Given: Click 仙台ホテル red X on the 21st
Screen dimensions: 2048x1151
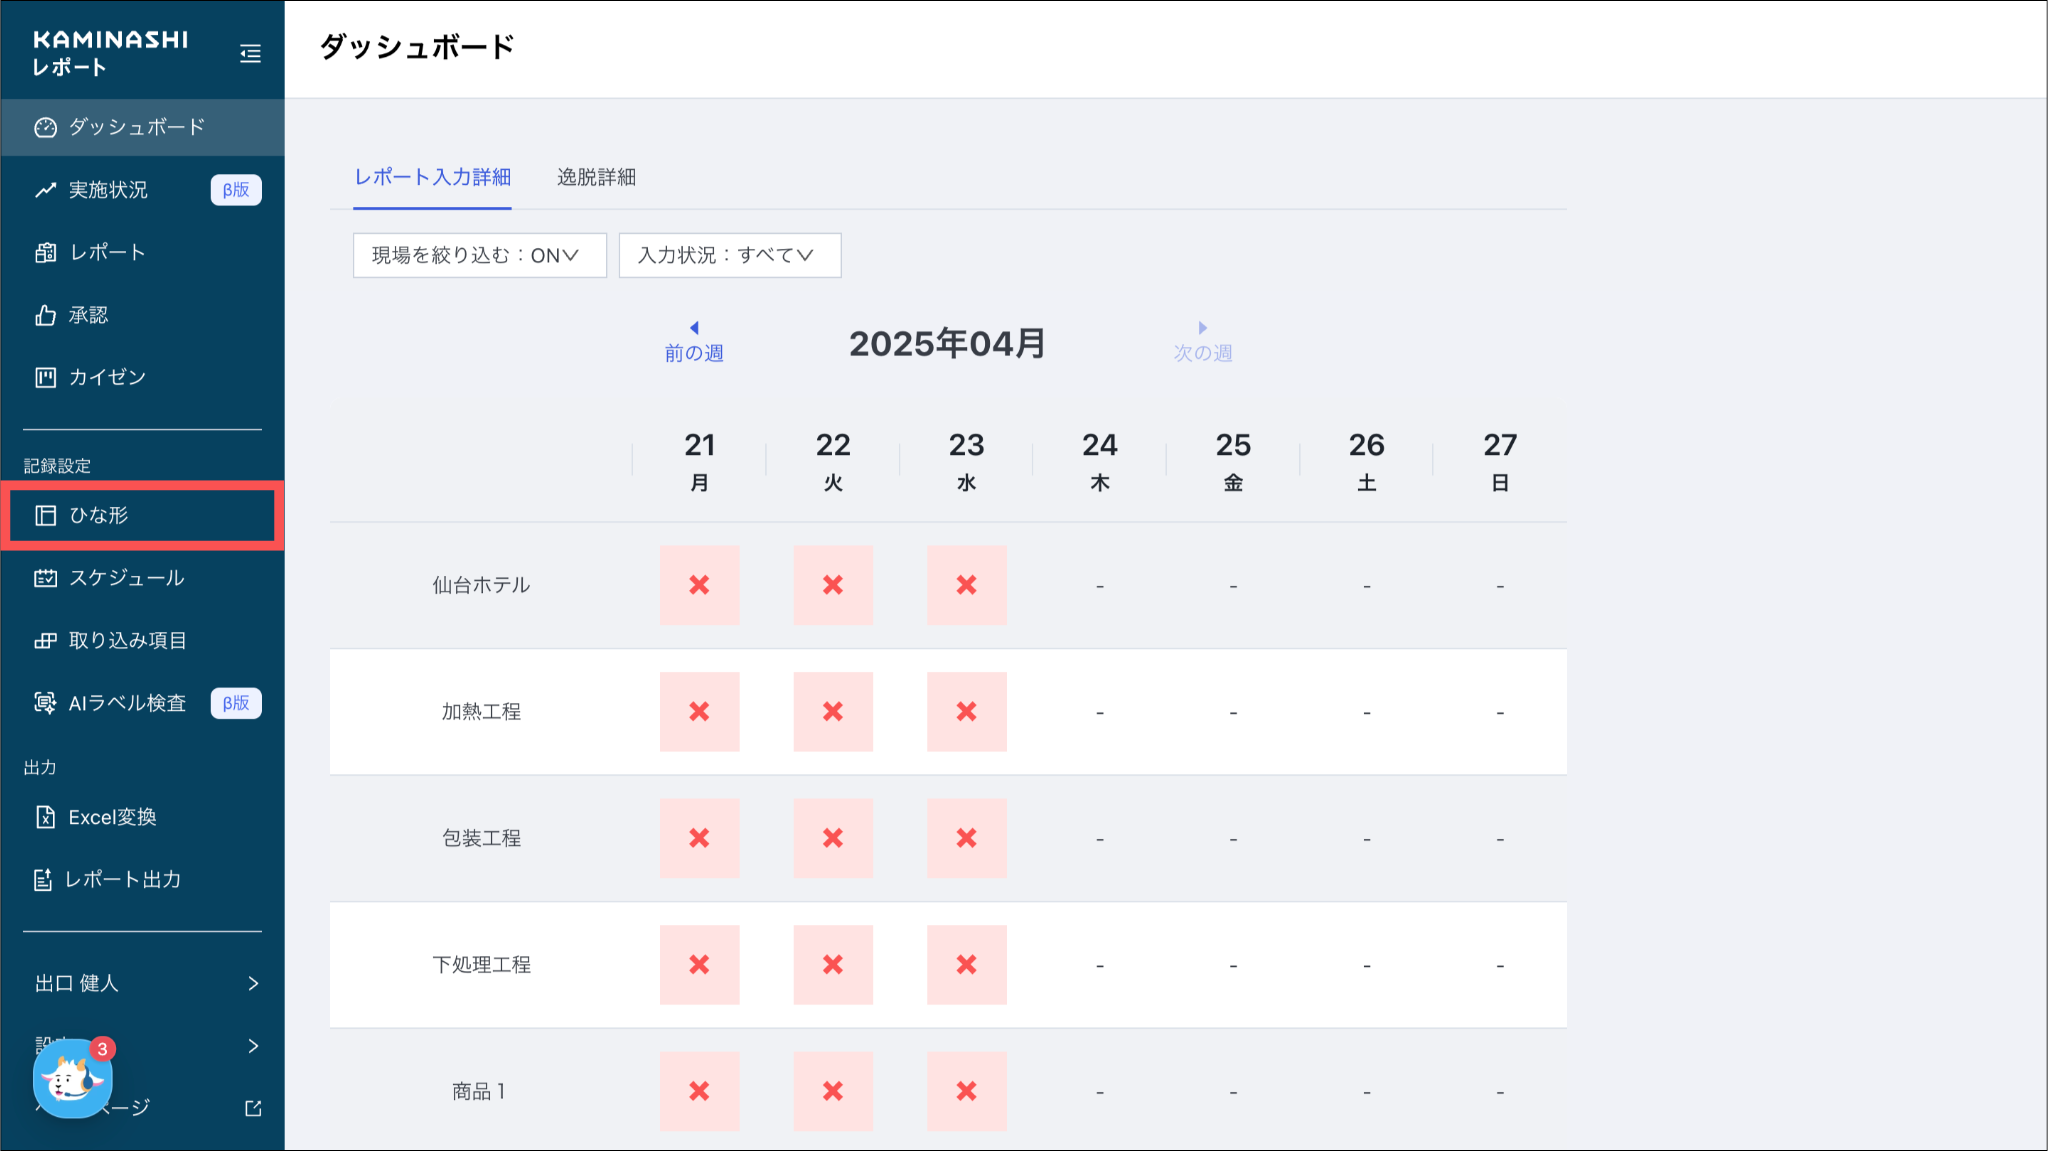Looking at the screenshot, I should click(x=699, y=585).
